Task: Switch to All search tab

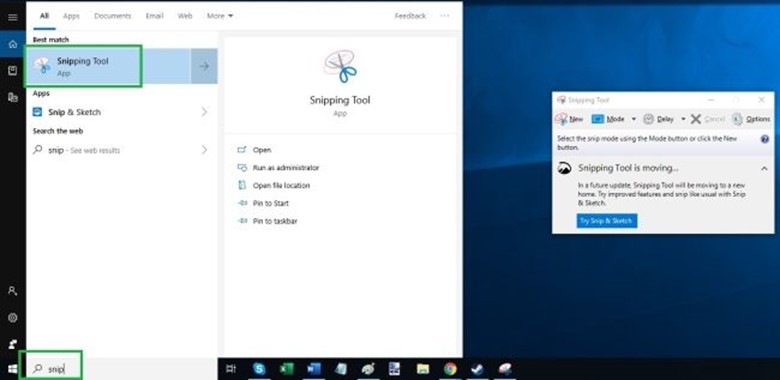Action: click(44, 16)
